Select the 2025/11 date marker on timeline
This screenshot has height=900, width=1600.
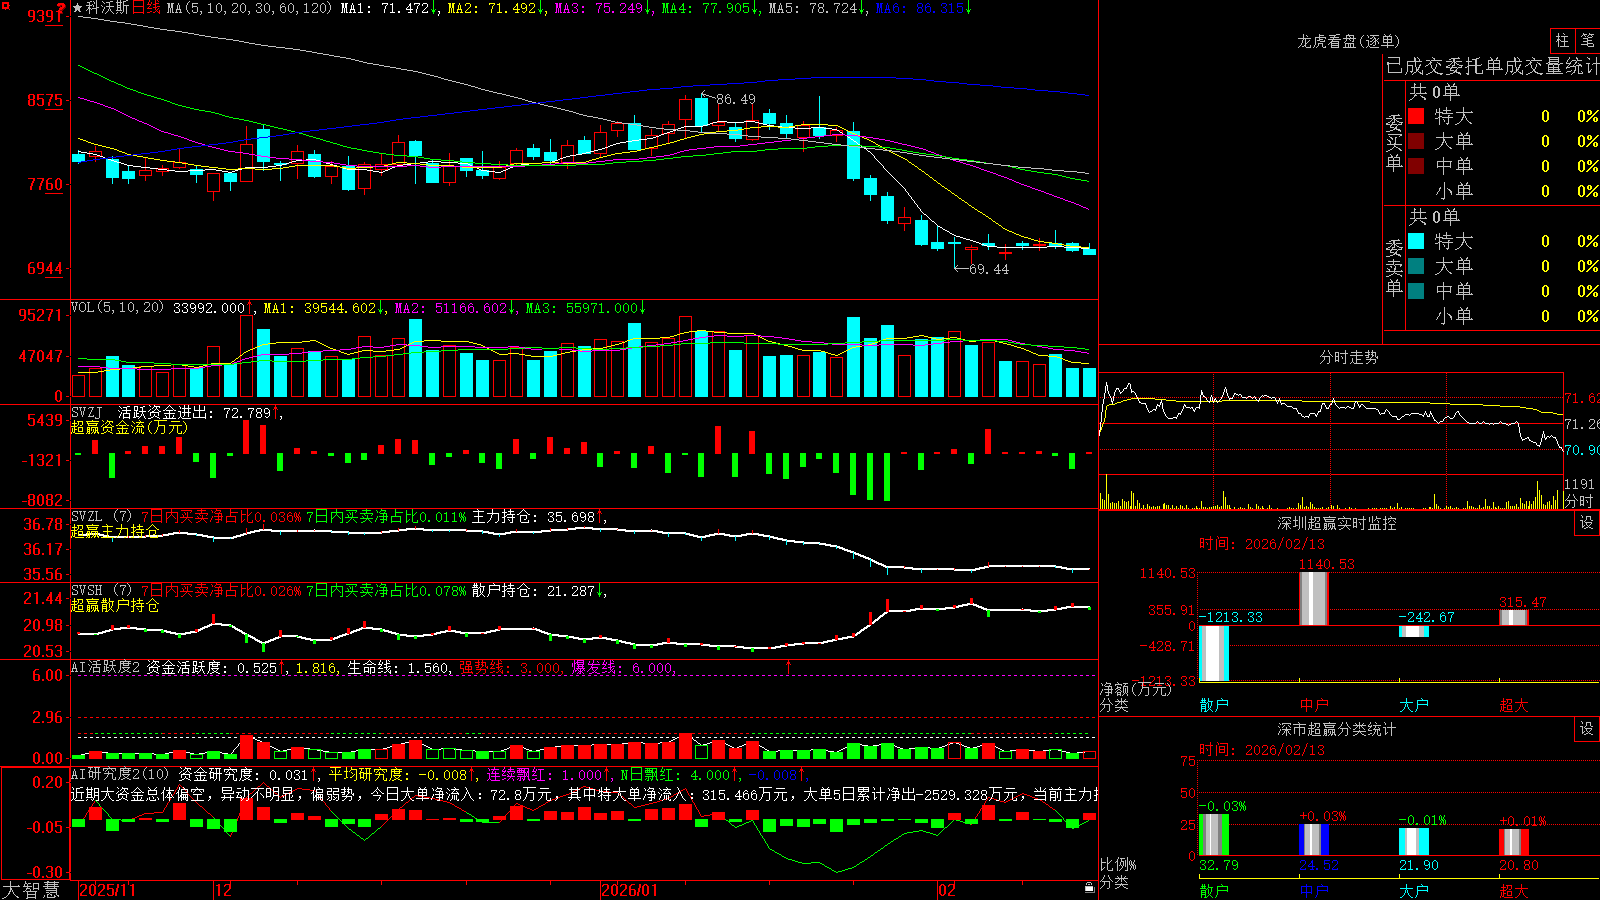(x=107, y=890)
